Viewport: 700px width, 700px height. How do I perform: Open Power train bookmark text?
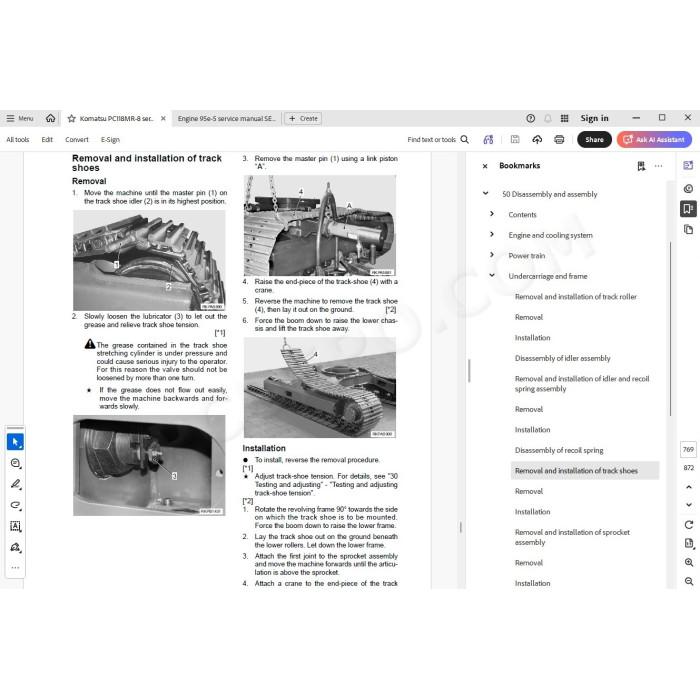tap(527, 256)
